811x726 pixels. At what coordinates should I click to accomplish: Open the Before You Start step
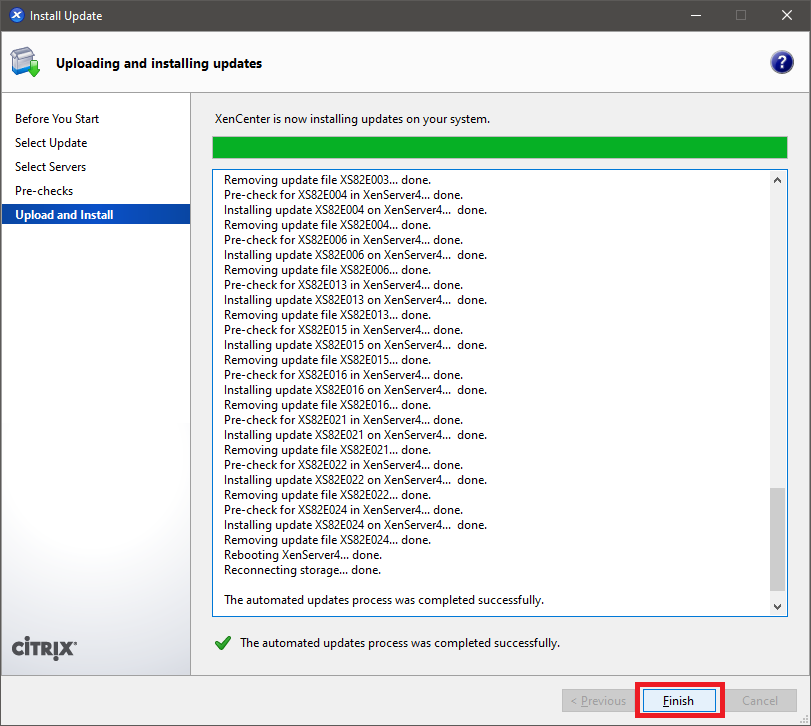(57, 119)
